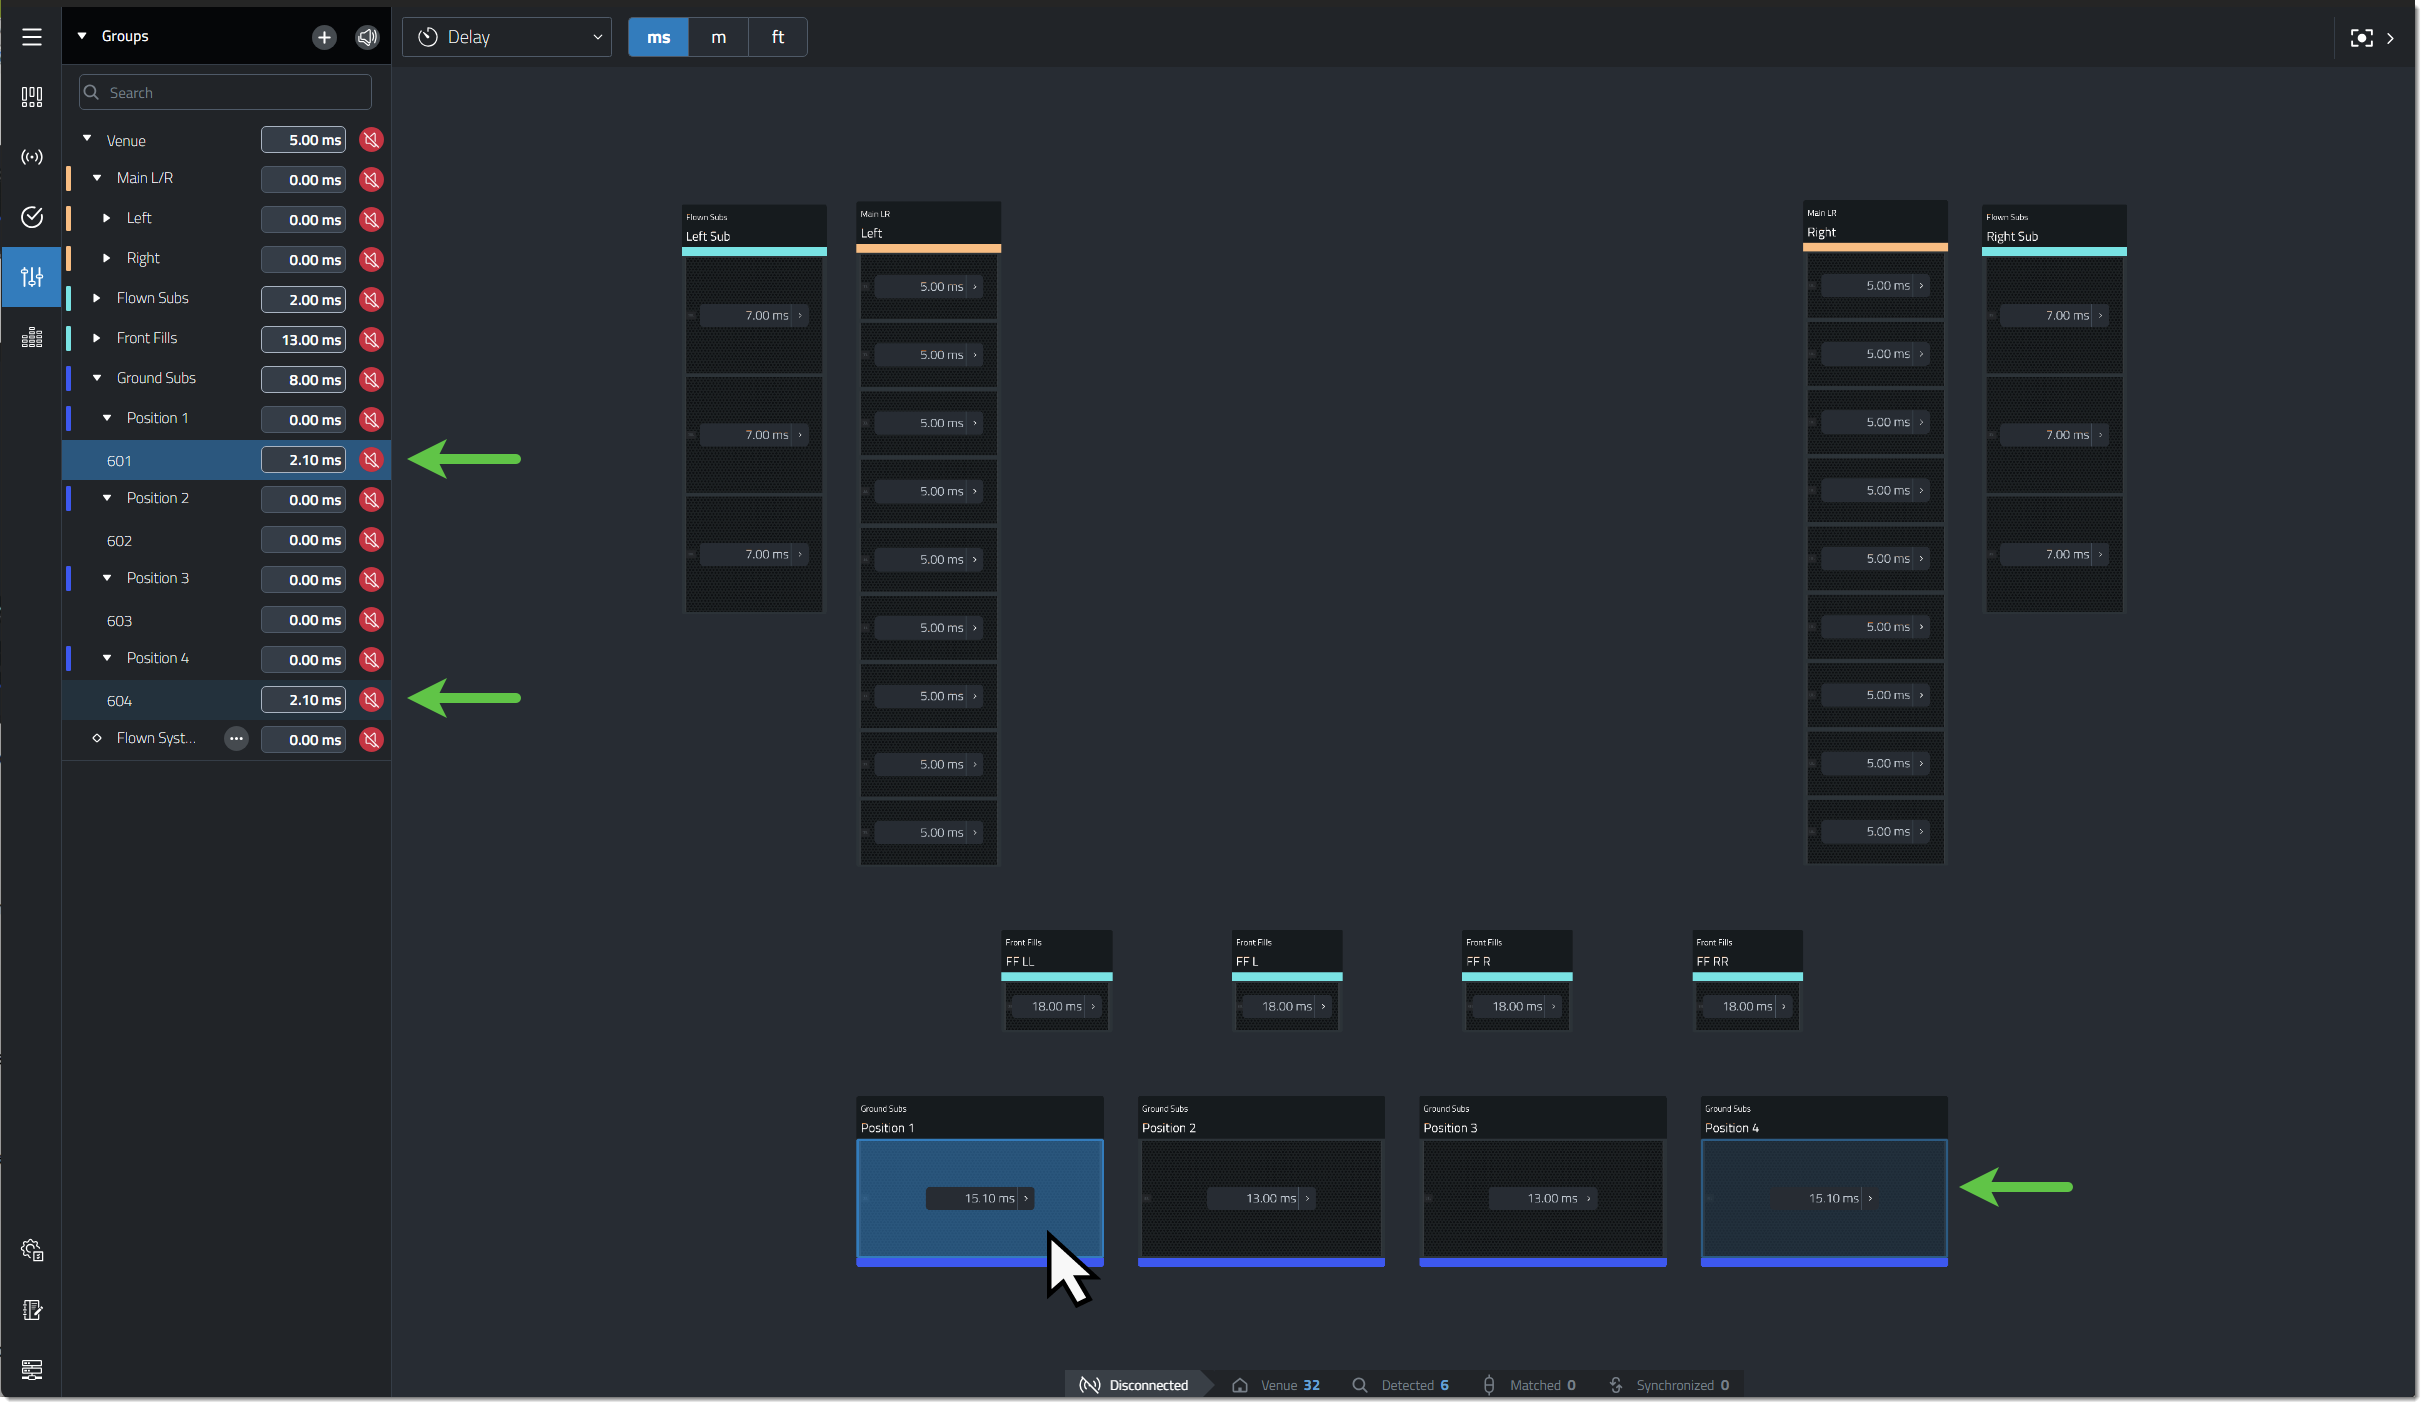This screenshot has width=2425, height=1407.
Task: Click the Matched status icon
Action: pos(1489,1385)
